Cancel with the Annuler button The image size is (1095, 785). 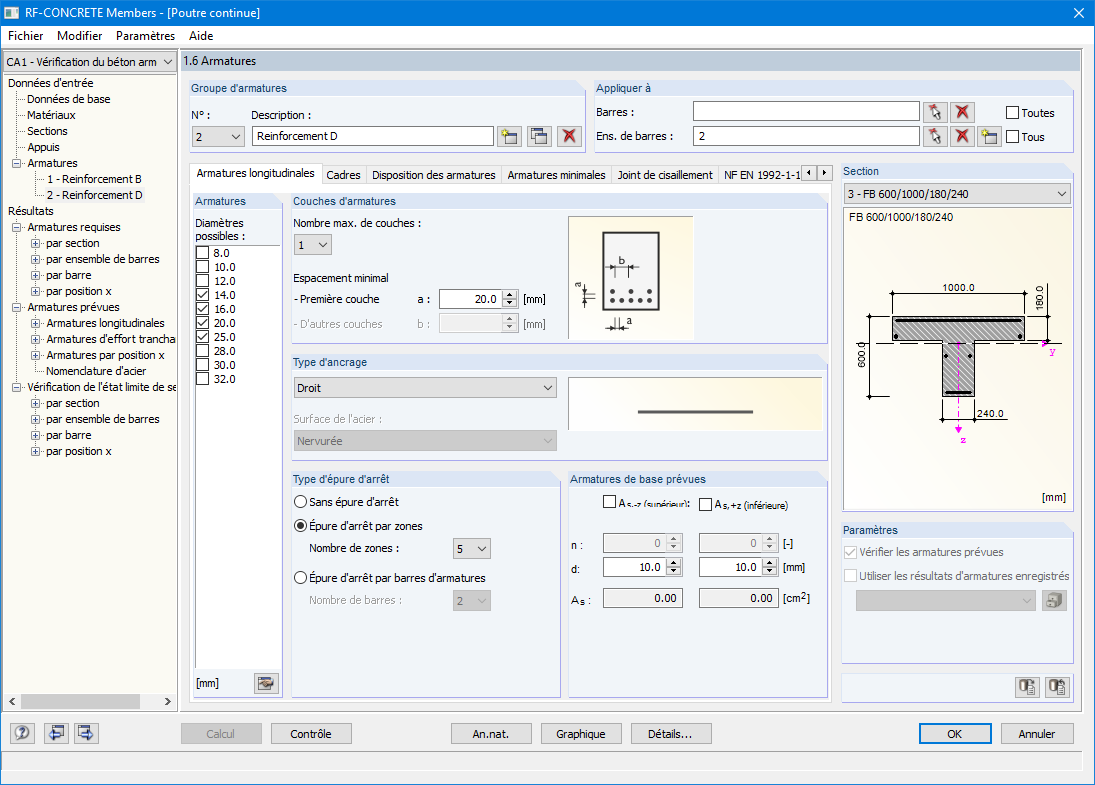click(1036, 733)
